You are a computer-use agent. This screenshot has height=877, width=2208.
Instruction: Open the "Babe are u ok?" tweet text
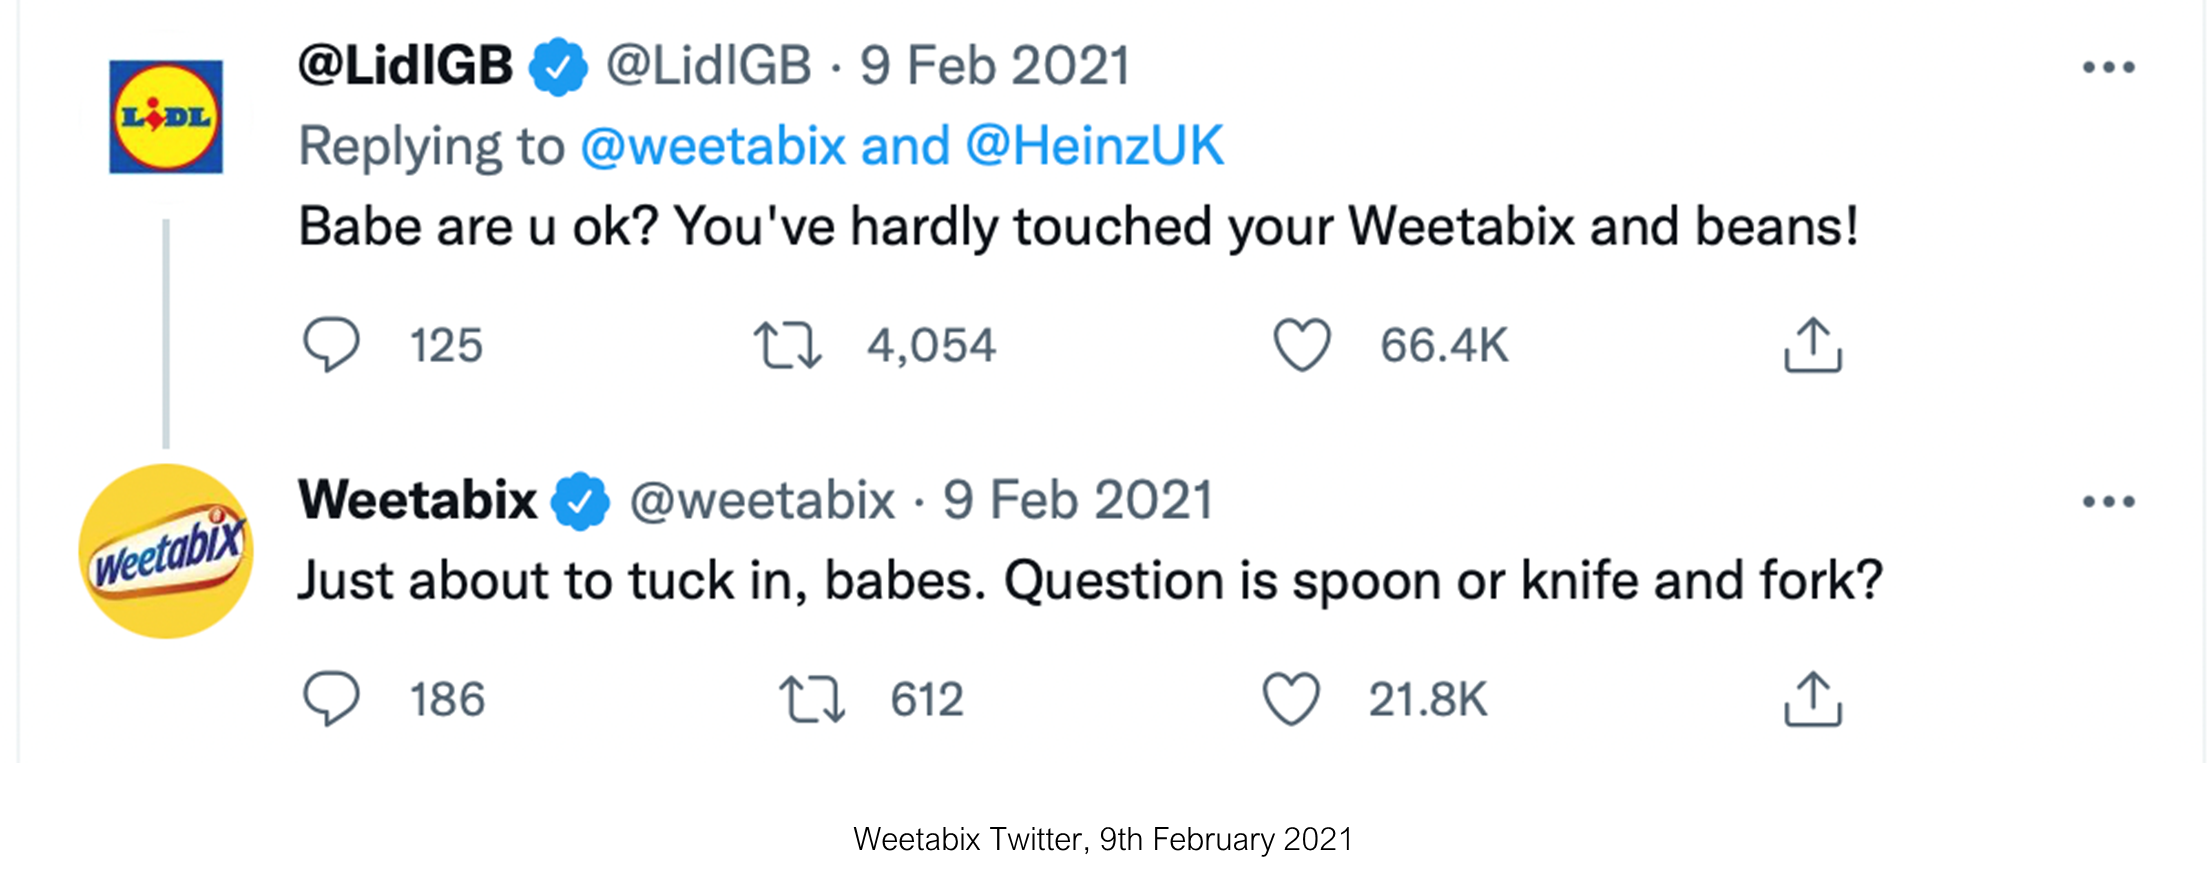1078,226
